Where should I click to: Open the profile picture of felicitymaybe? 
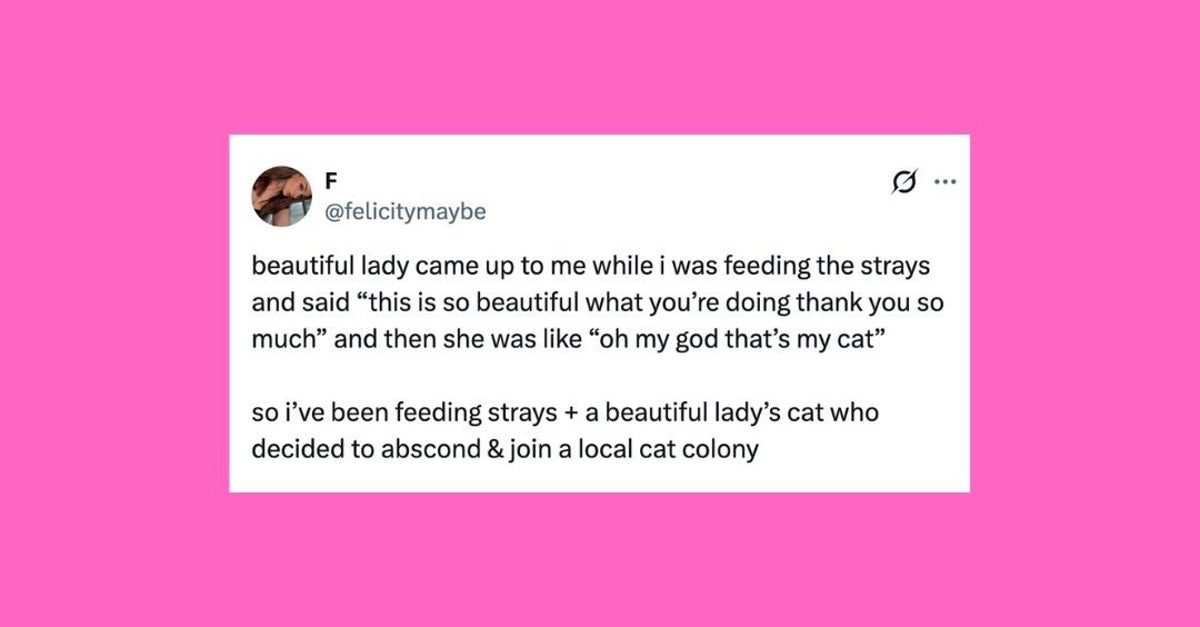coord(281,196)
